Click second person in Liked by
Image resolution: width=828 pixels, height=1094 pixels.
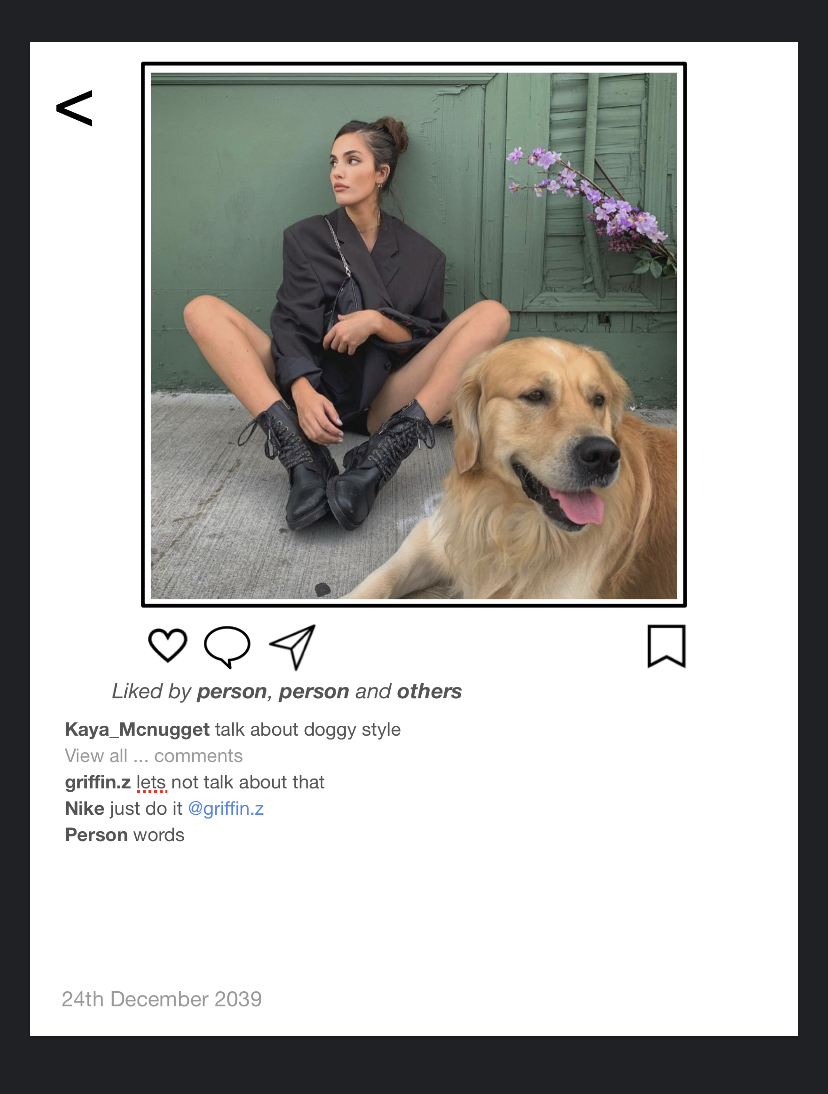click(313, 691)
